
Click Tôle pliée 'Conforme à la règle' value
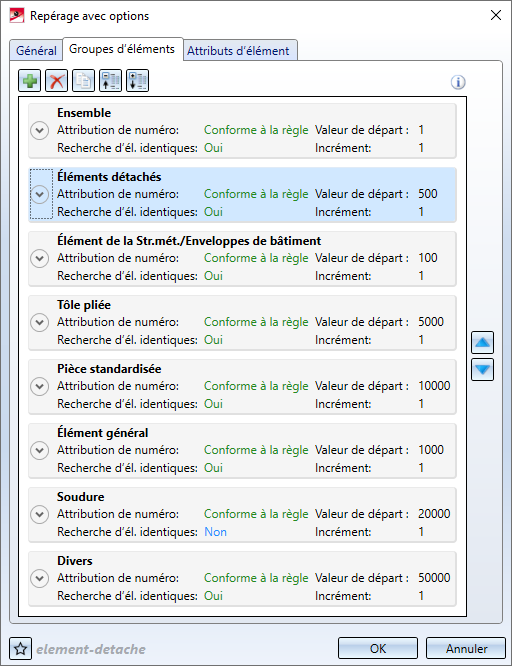point(256,322)
